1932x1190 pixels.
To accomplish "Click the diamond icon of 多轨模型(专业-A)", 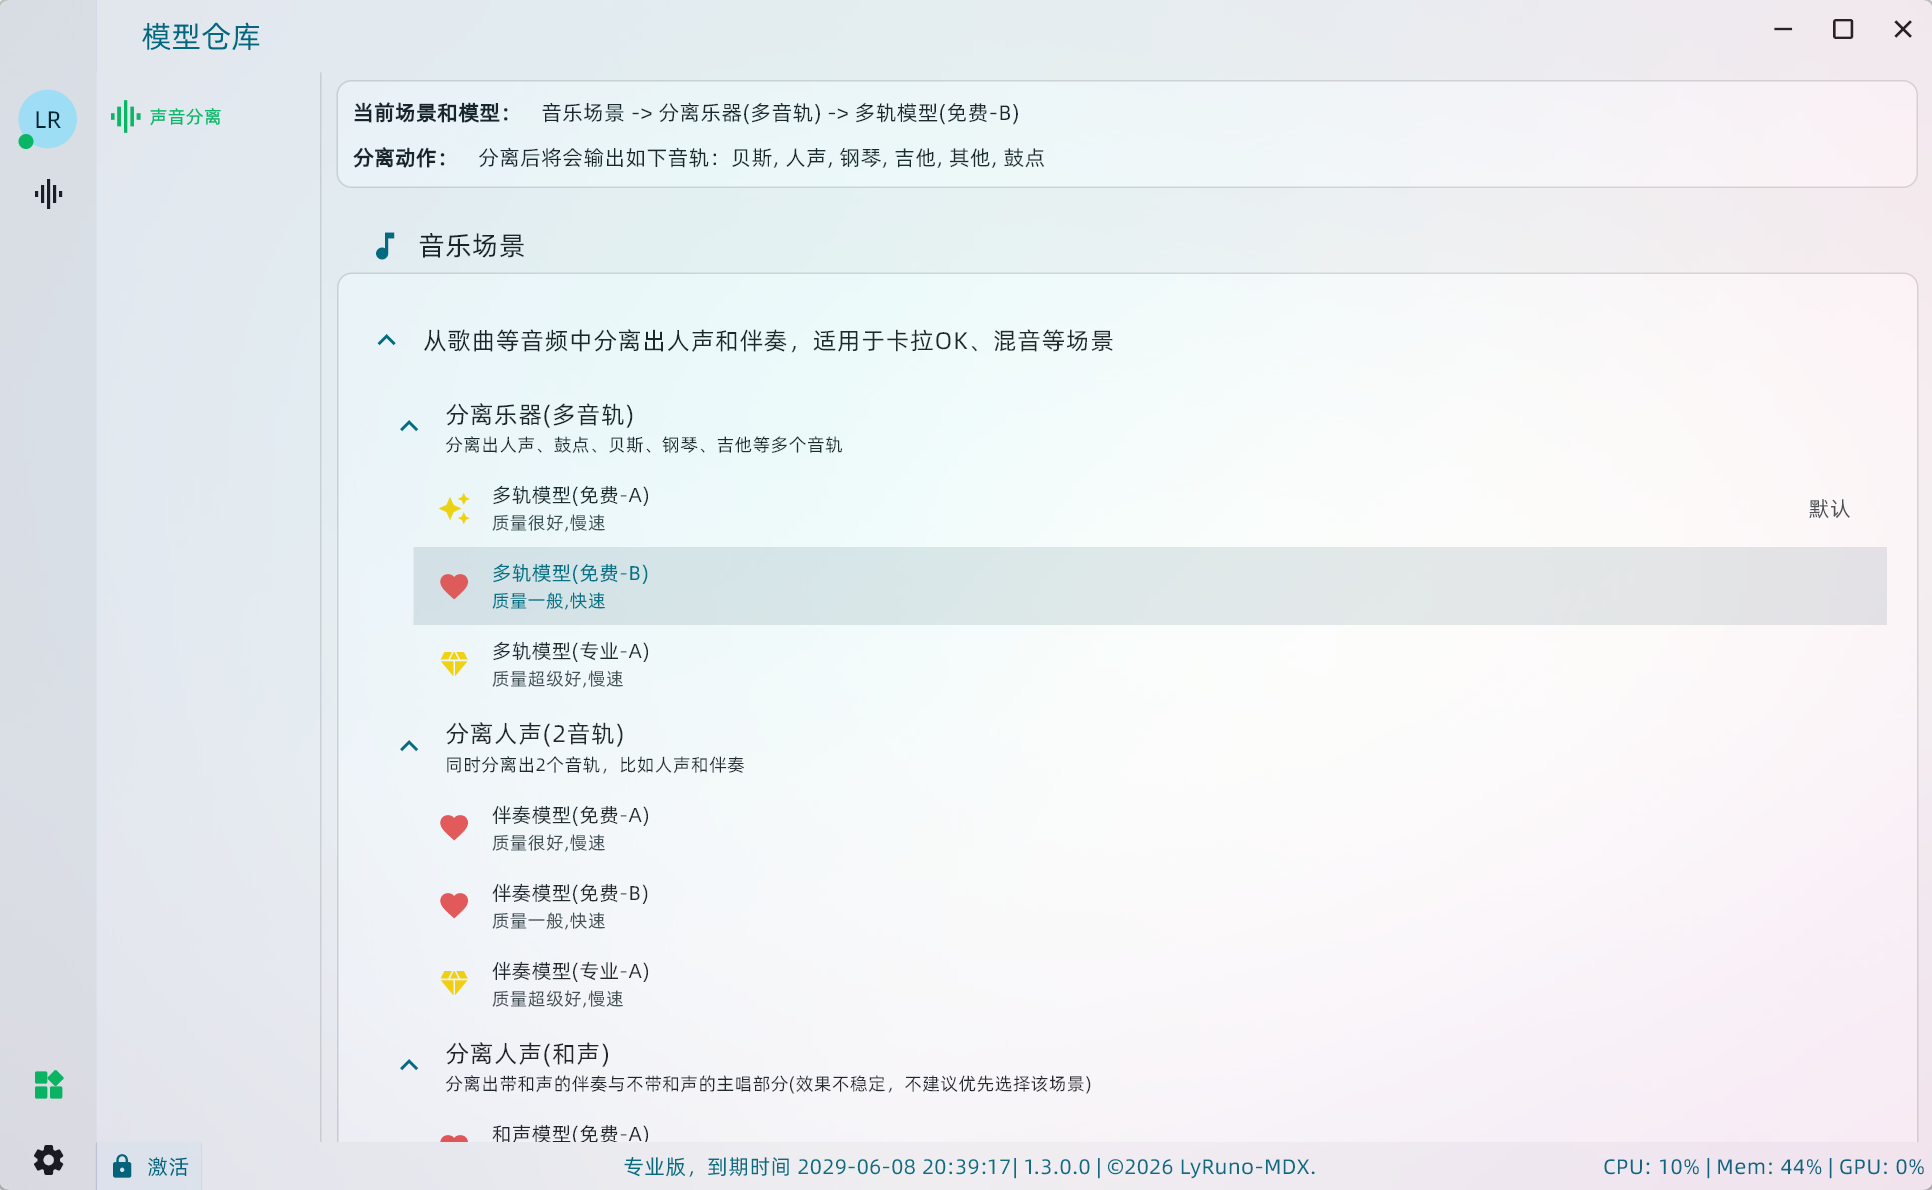I will [x=454, y=664].
